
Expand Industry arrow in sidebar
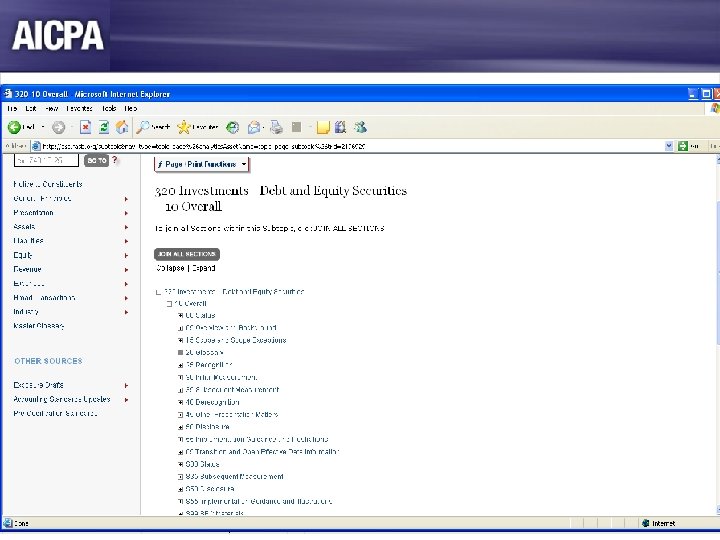tap(126, 312)
